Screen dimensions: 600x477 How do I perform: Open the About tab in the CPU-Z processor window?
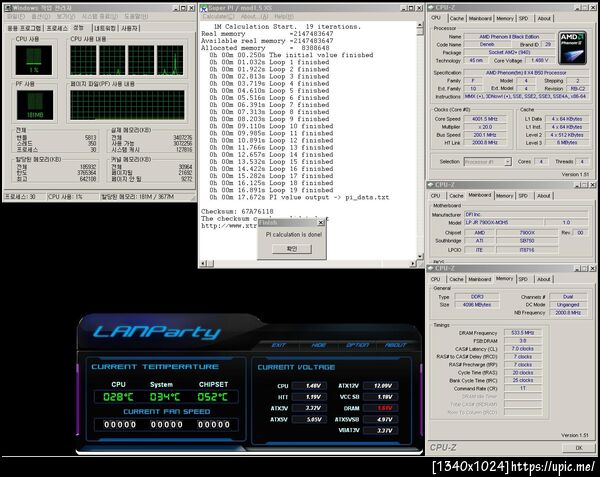pos(544,18)
